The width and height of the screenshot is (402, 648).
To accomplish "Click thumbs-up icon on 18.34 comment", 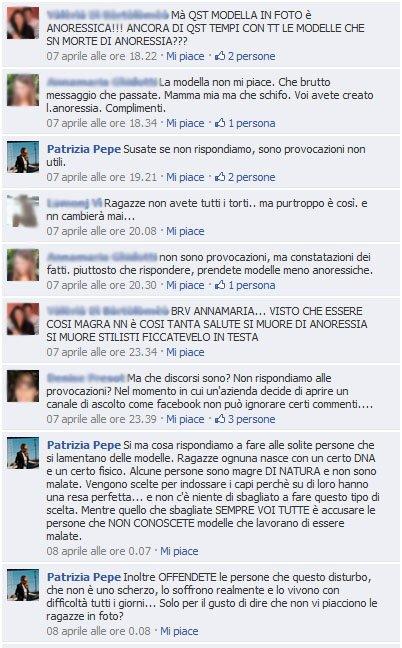I will point(220,123).
